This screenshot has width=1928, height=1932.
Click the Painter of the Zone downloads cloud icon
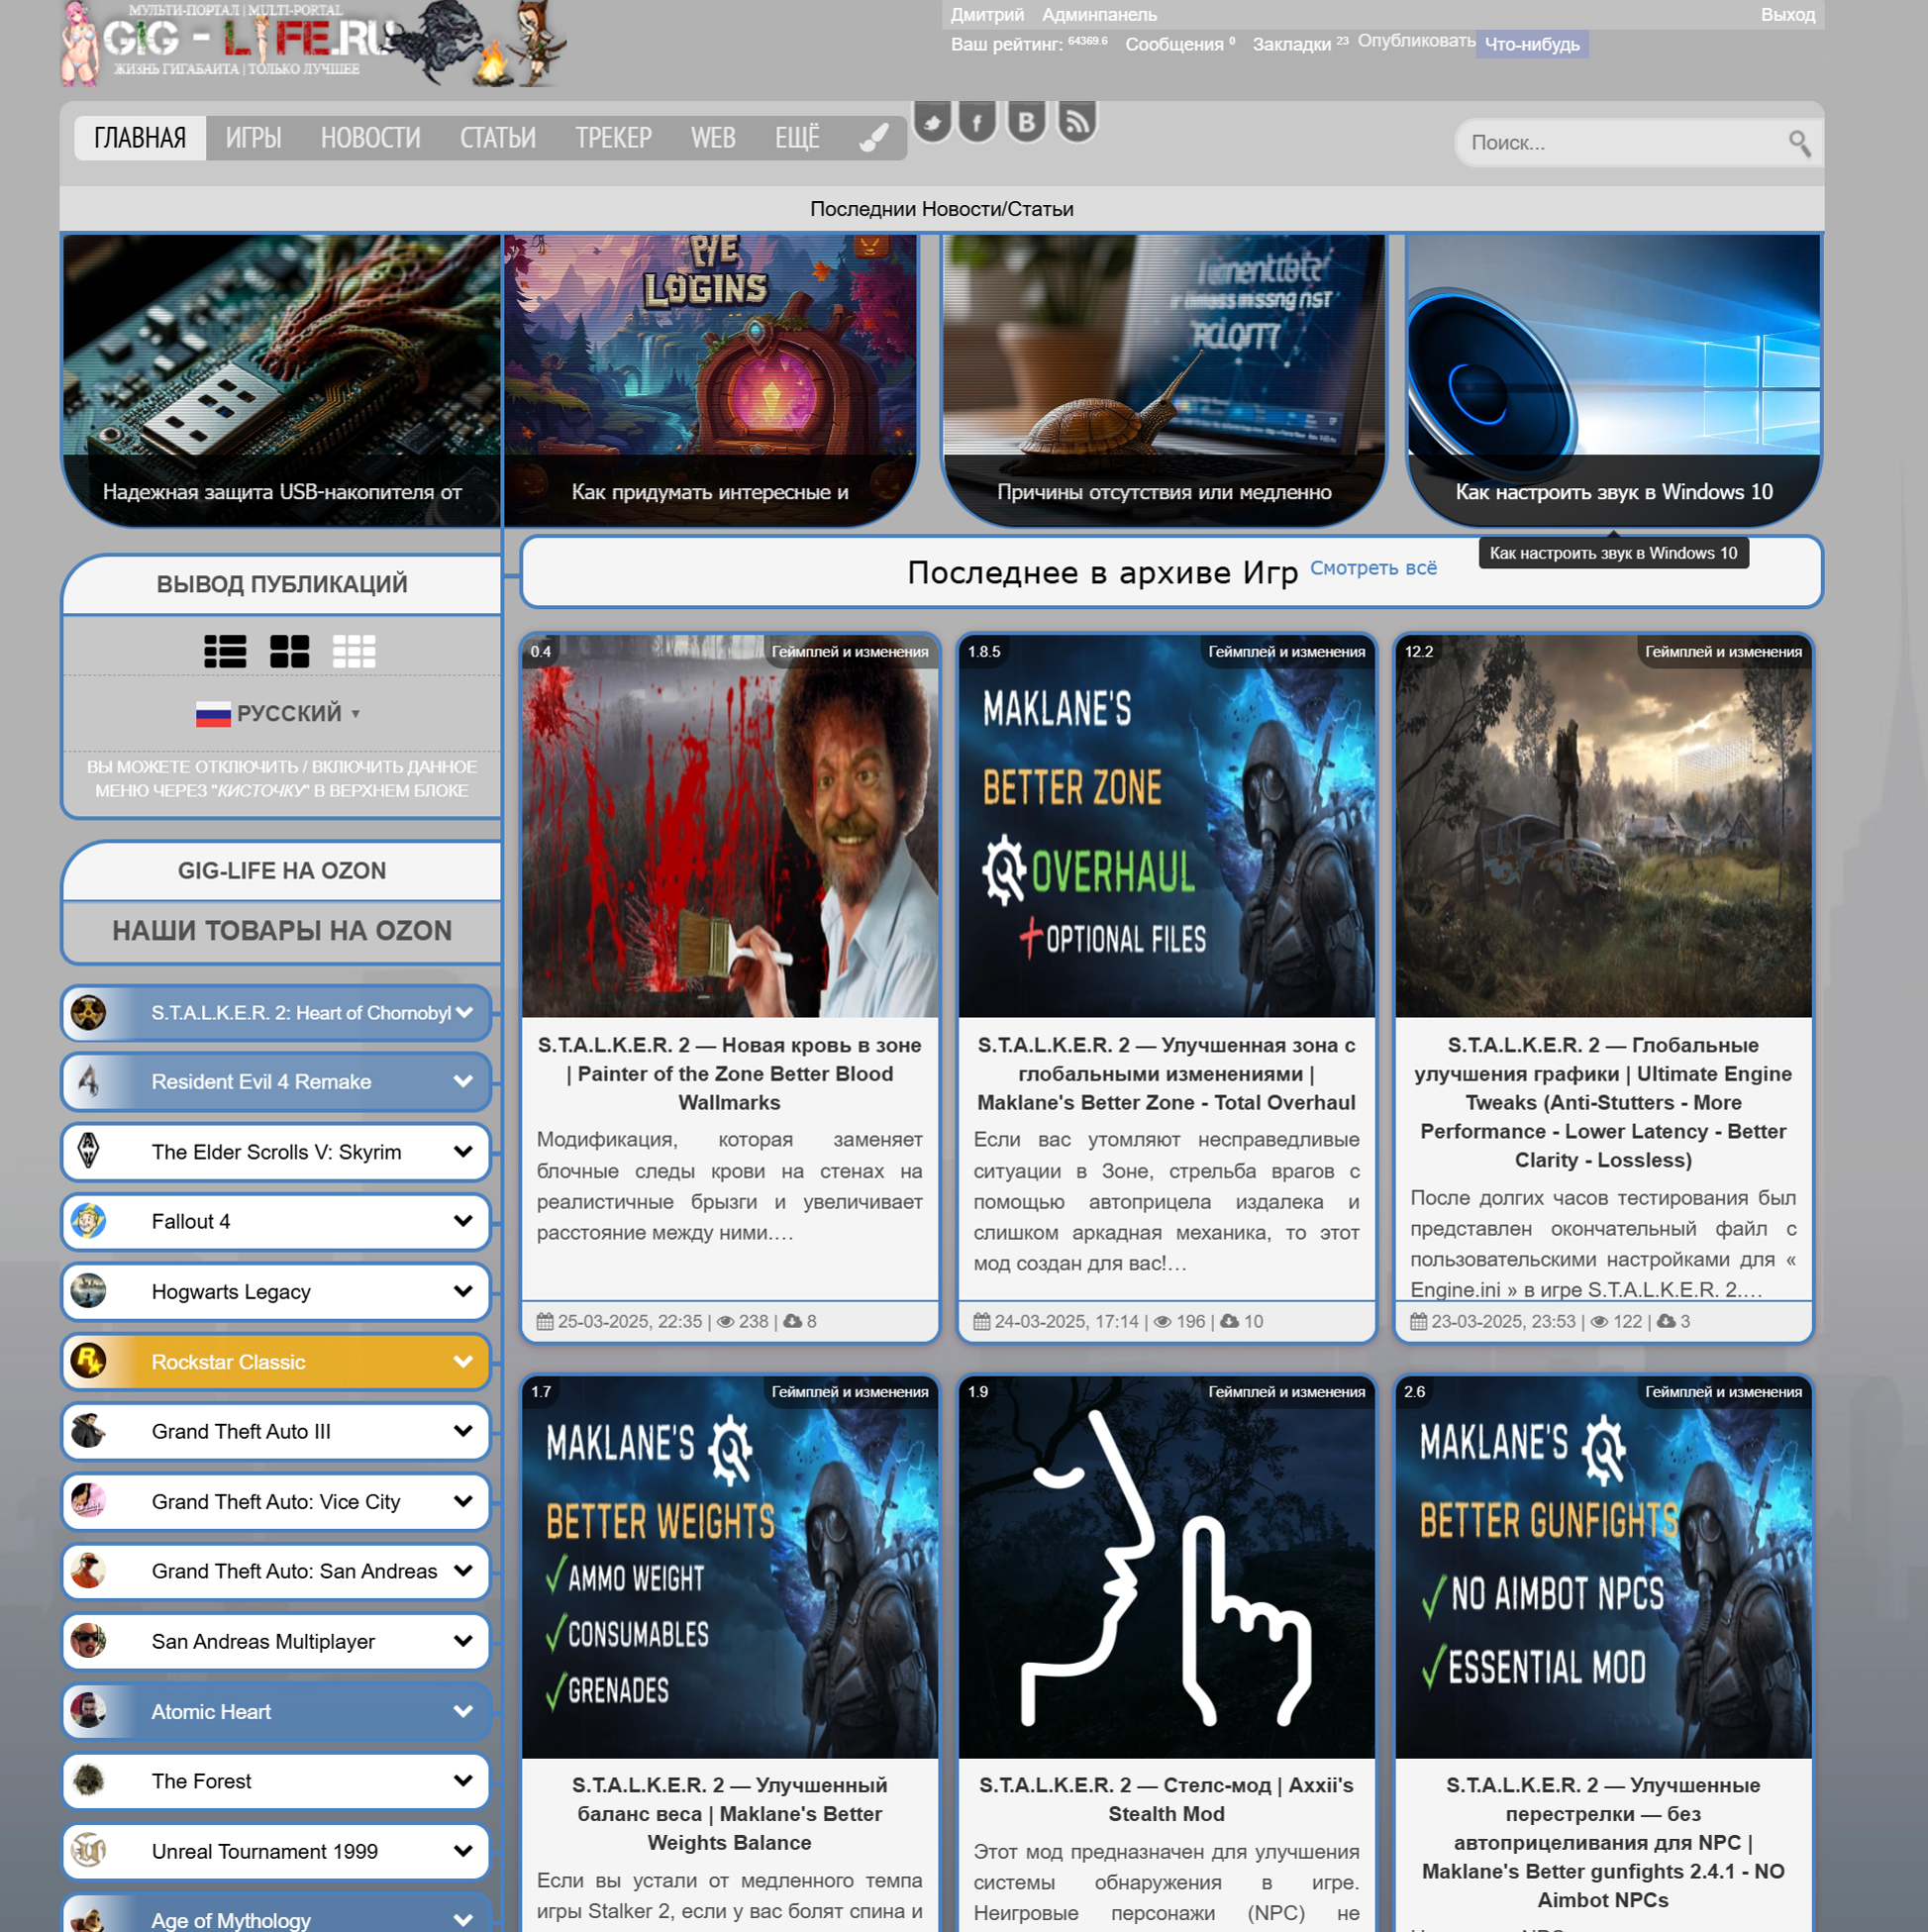click(x=793, y=1321)
